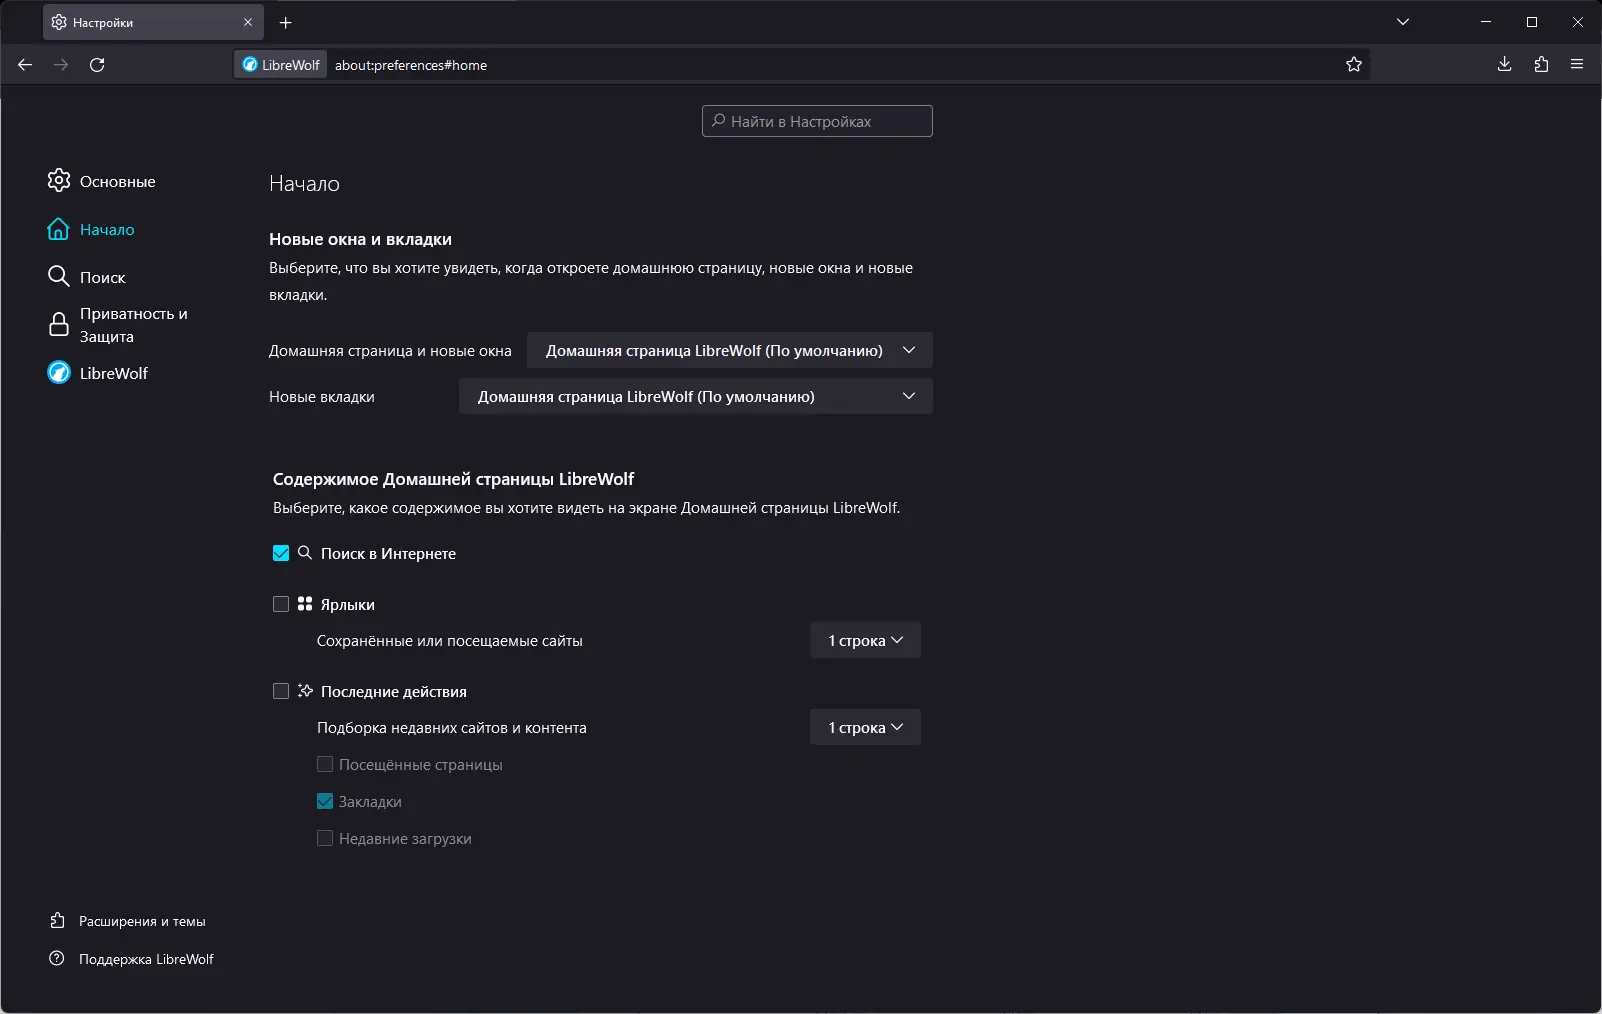Bookmark this page with the star icon
The image size is (1602, 1014).
(1354, 65)
